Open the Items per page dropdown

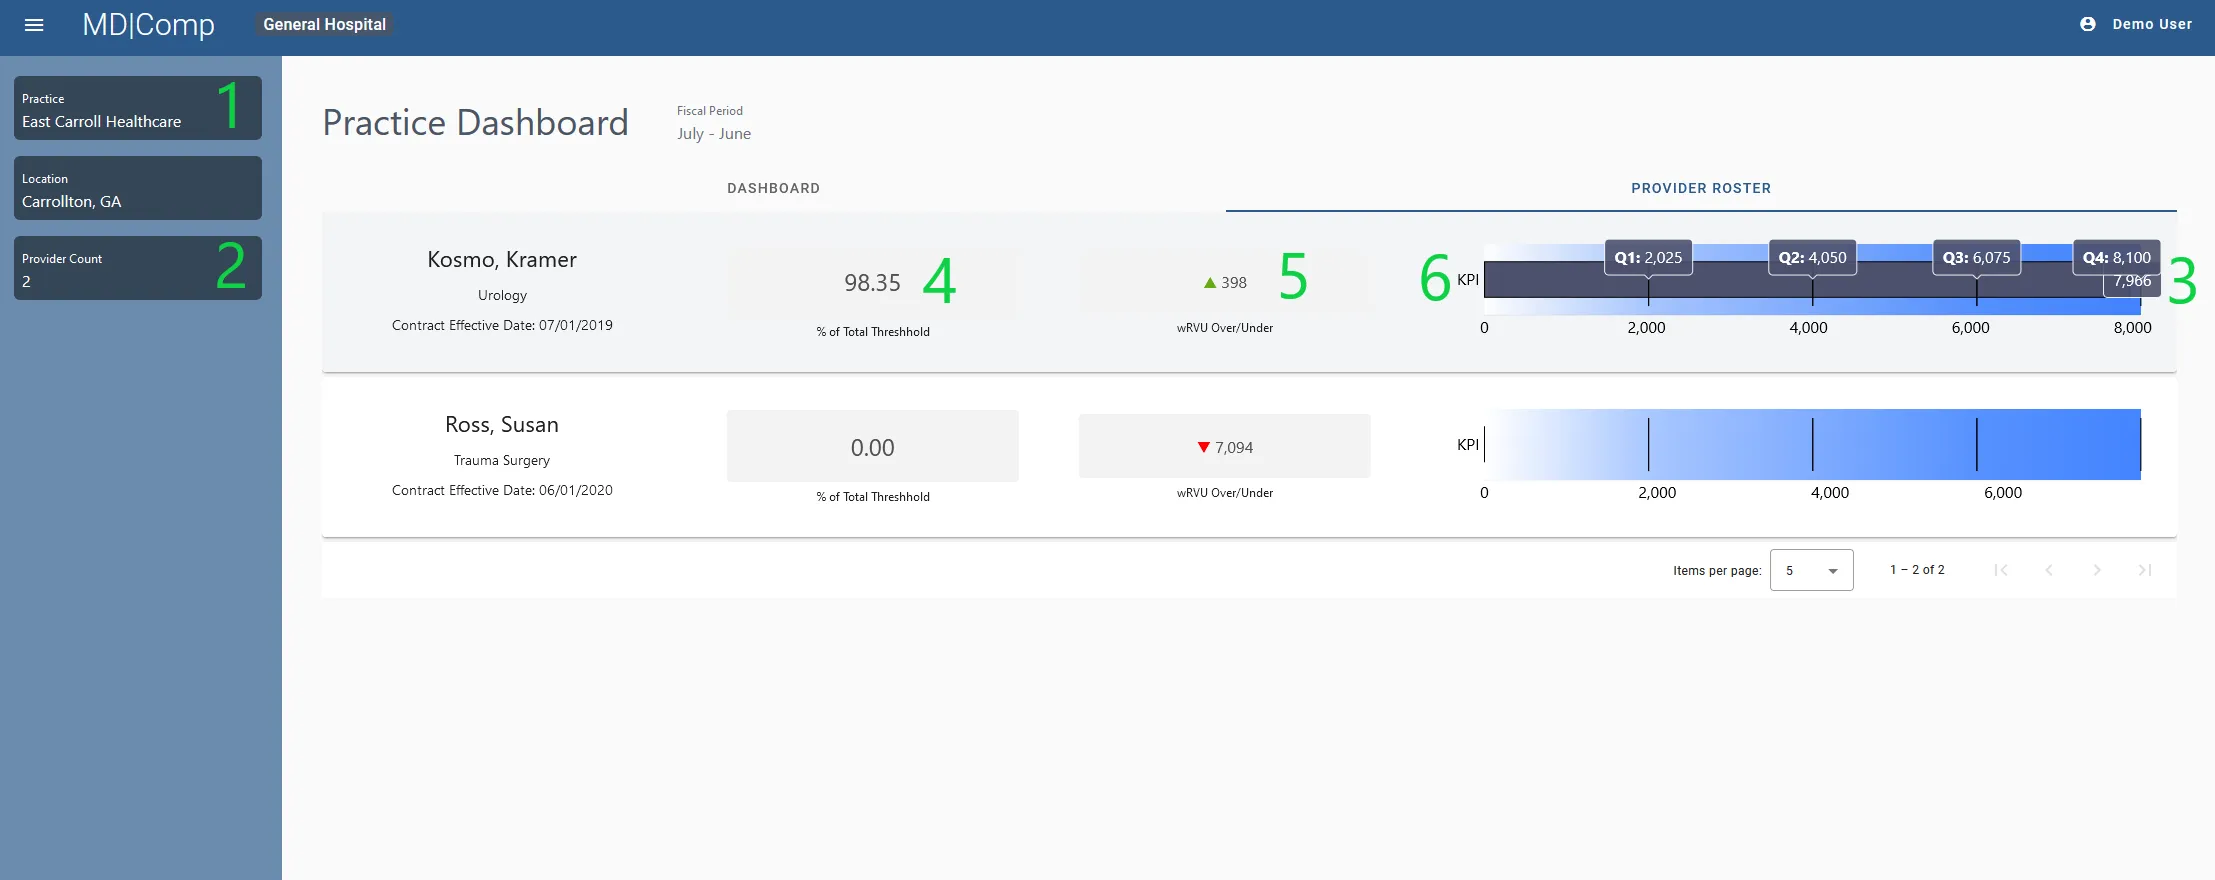[x=1811, y=570]
